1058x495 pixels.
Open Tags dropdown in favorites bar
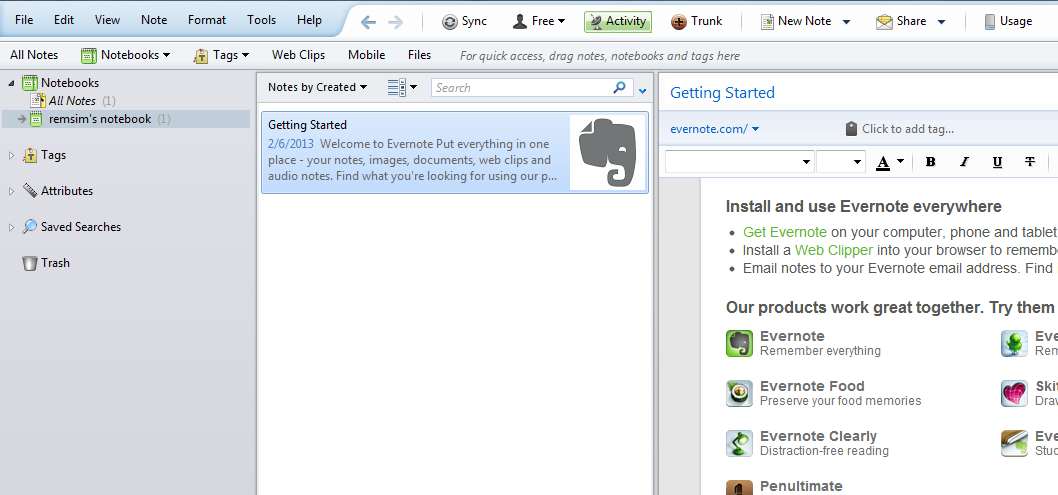coord(221,55)
